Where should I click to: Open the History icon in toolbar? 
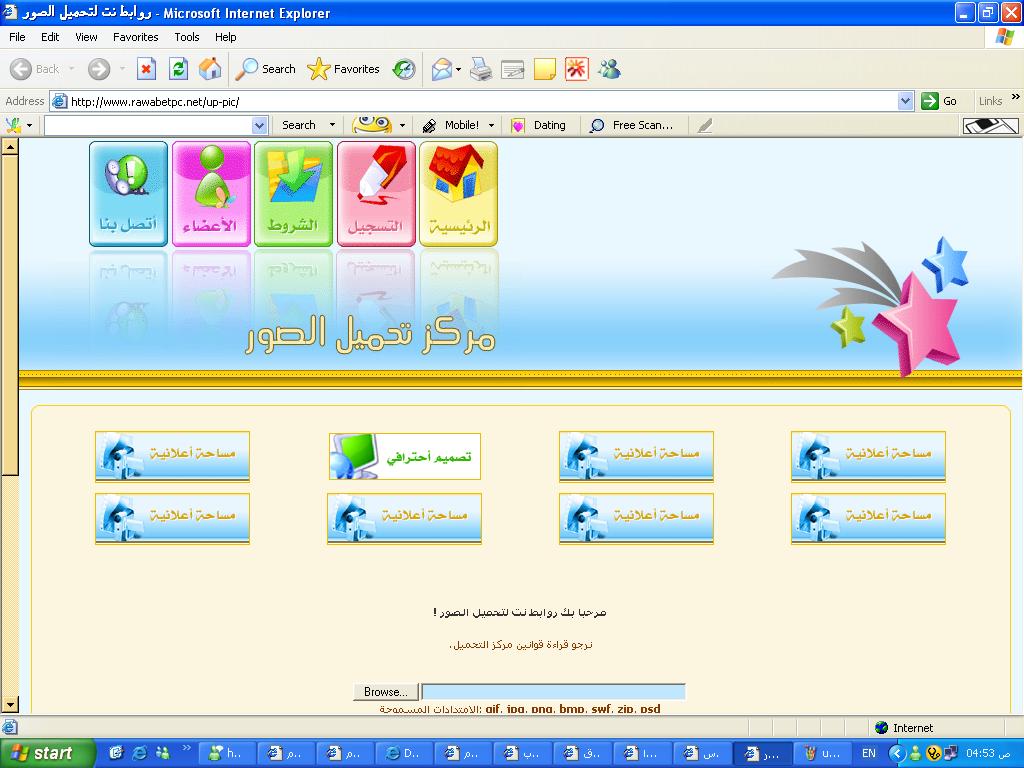[404, 69]
